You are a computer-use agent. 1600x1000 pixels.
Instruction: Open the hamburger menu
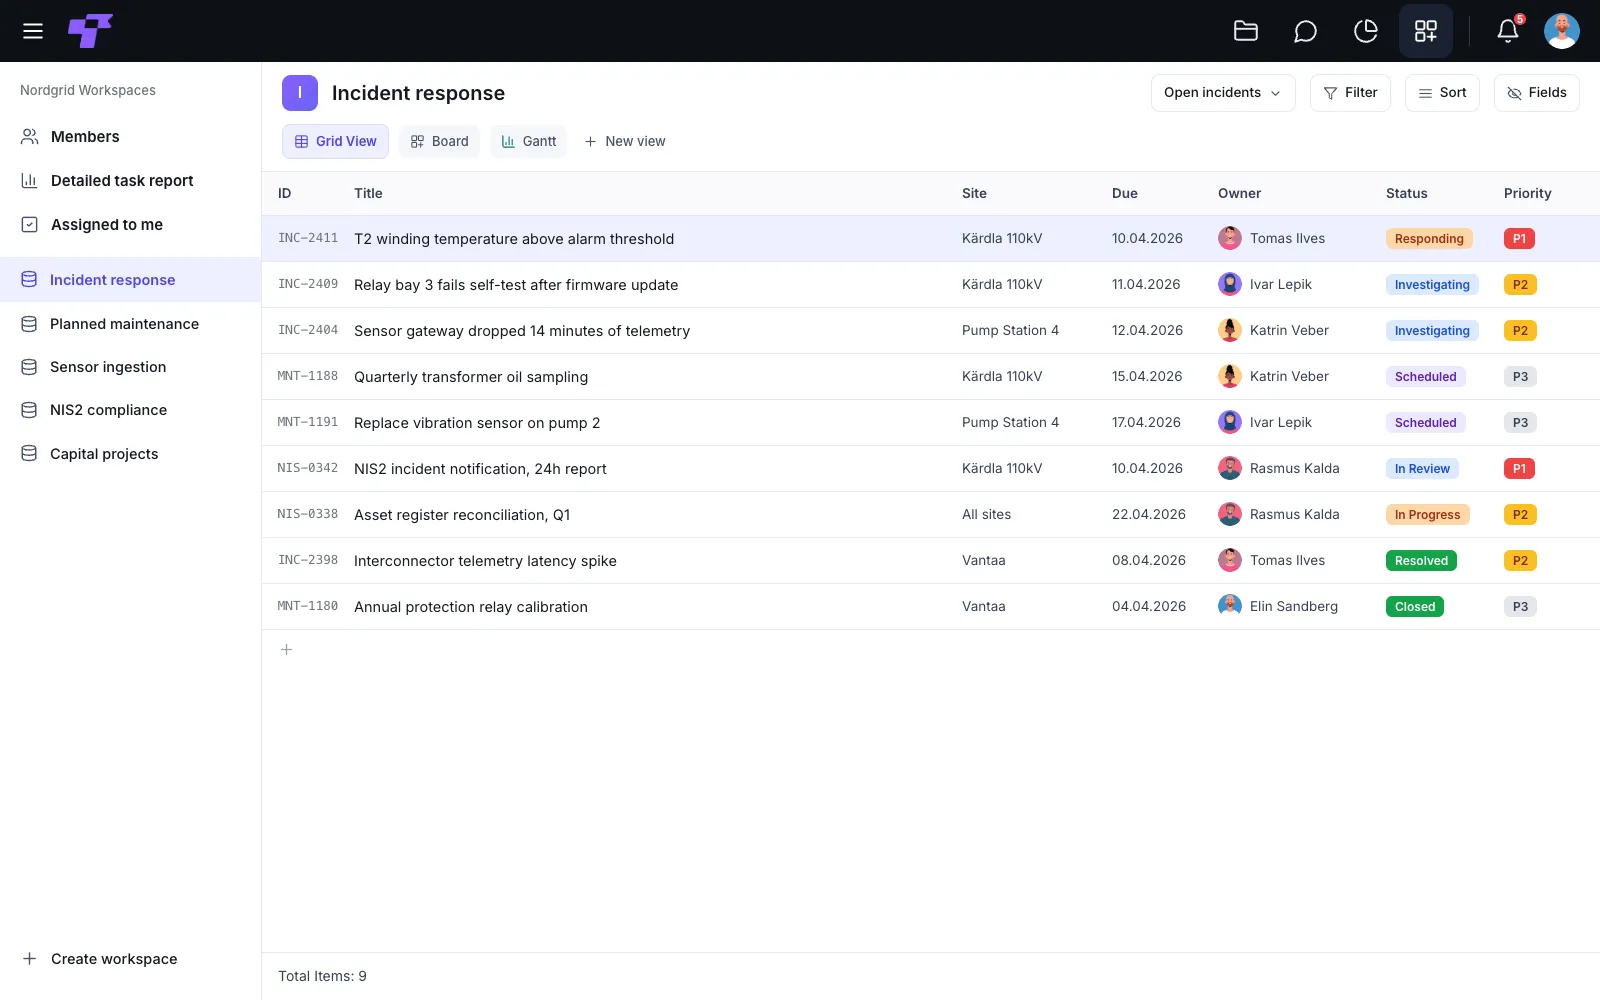point(33,31)
